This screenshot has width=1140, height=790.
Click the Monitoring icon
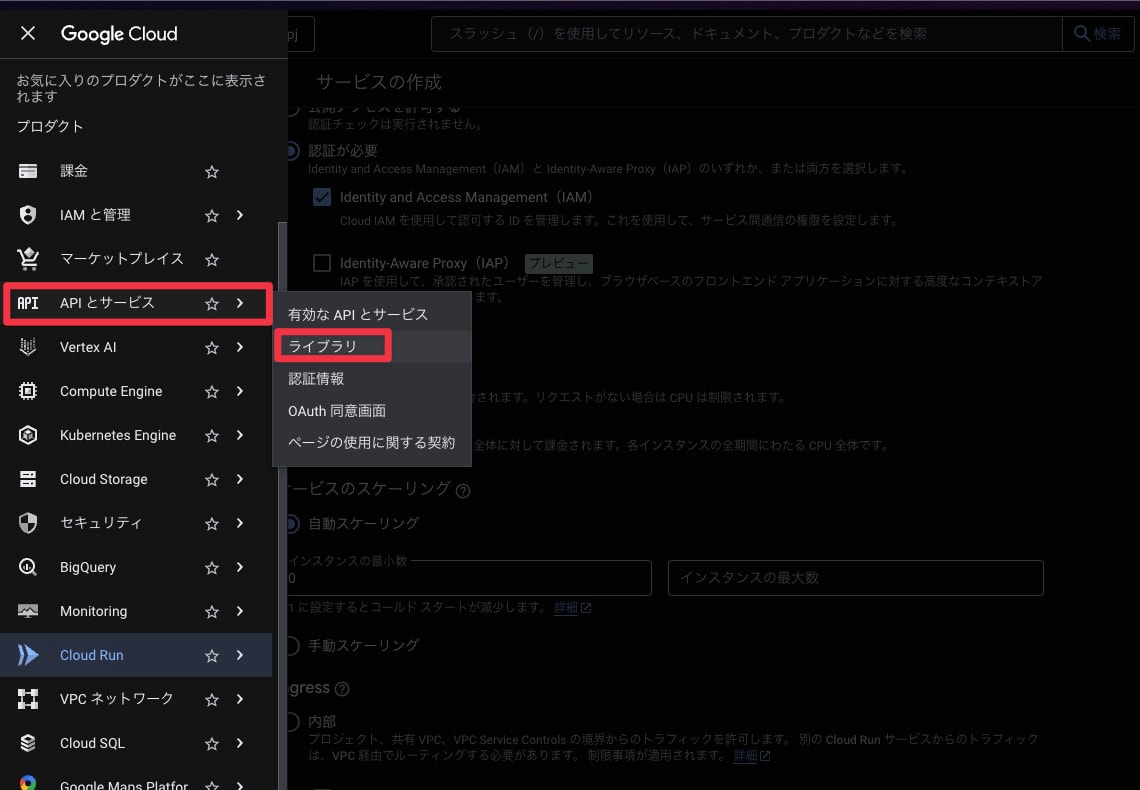(28, 611)
